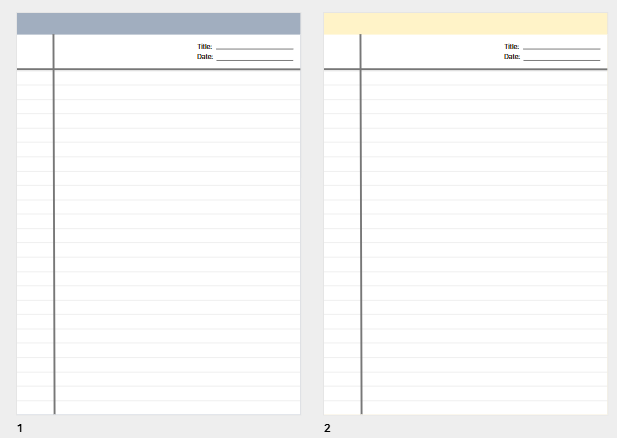Select page 1 thumbnail with blue header
This screenshot has height=438, width=617.
[159, 214]
